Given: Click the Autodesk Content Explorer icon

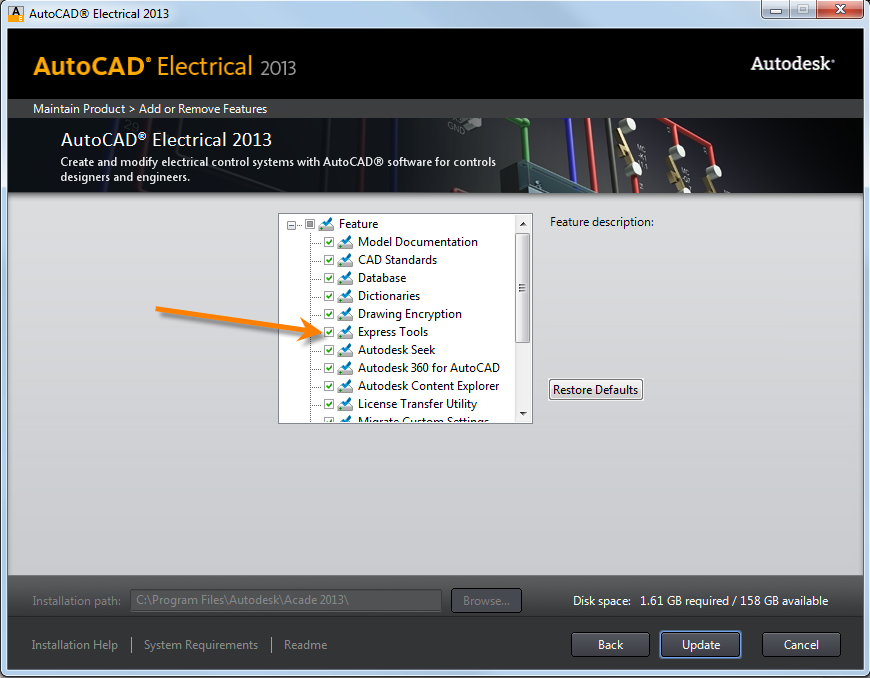Looking at the screenshot, I should coord(345,386).
